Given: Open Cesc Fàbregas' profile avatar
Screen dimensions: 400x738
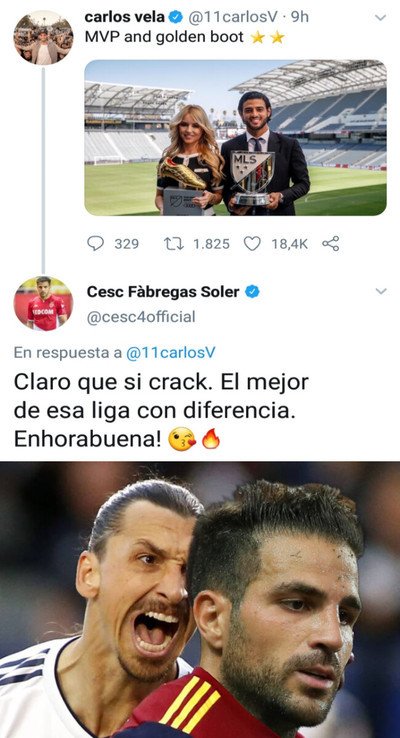Looking at the screenshot, I should tap(43, 304).
